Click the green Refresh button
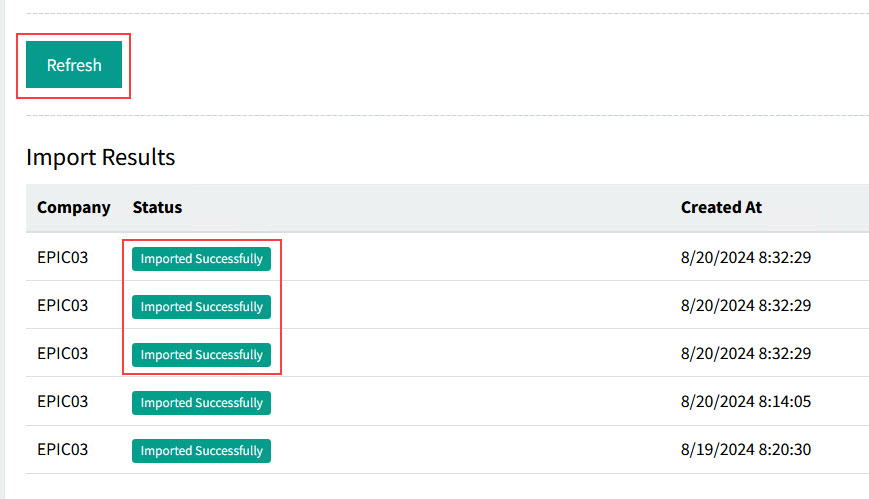This screenshot has height=499, width=869. coord(74,65)
